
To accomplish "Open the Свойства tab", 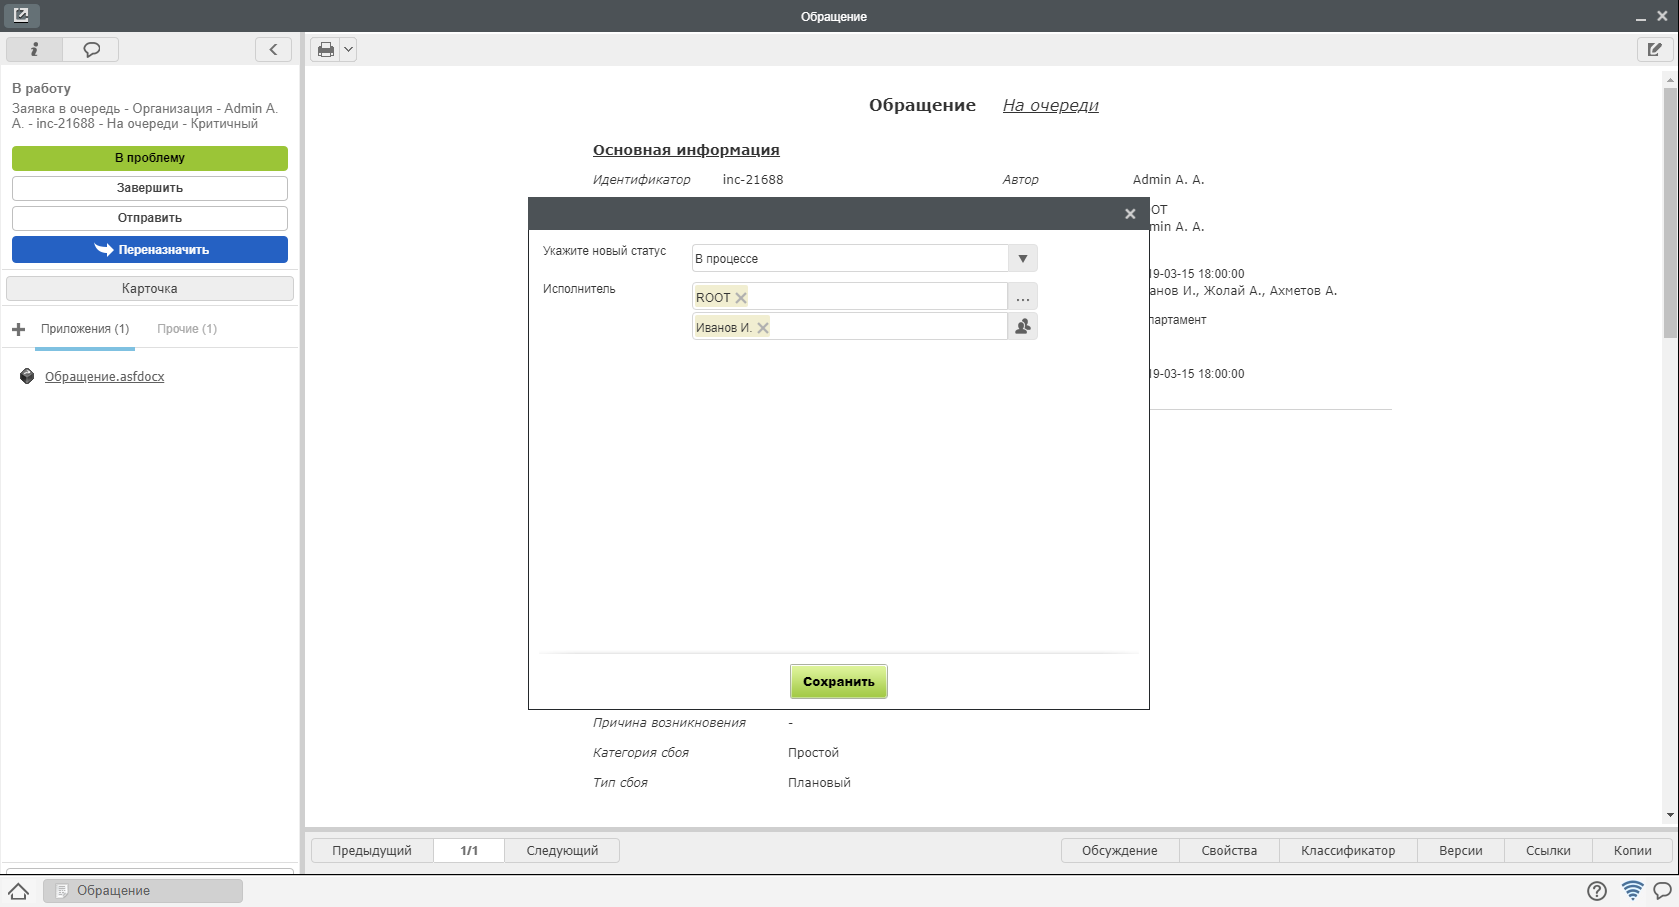I will pos(1229,851).
